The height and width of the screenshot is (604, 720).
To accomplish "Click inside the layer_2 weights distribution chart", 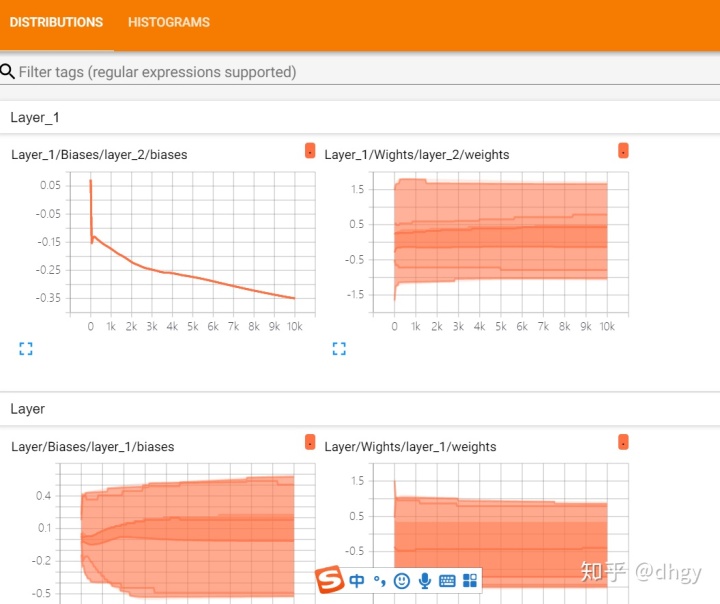I will click(x=501, y=243).
